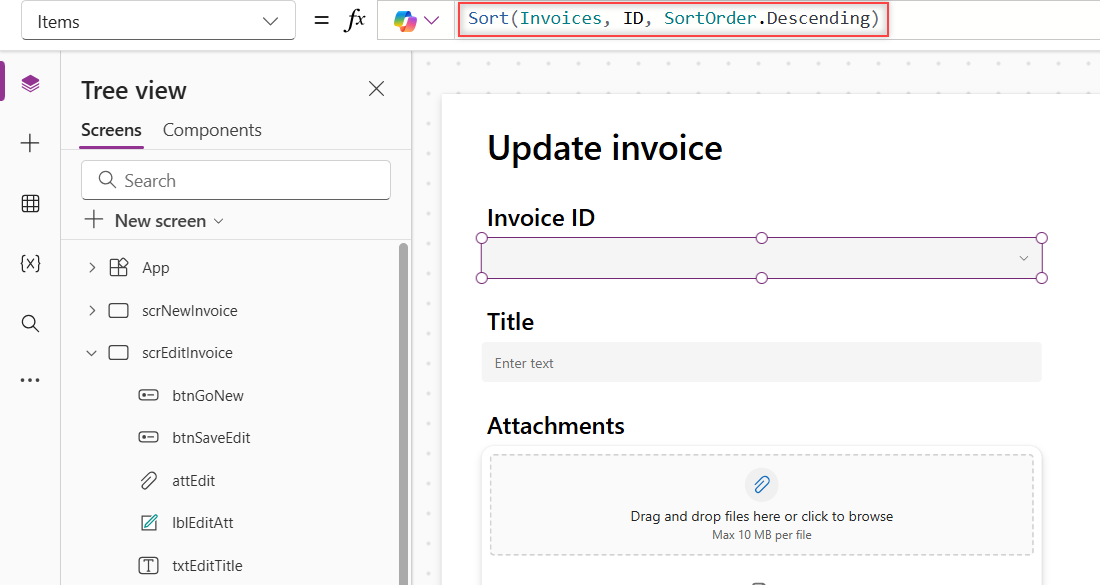Image resolution: width=1100 pixels, height=585 pixels.
Task: Select btnSaveEdit in the tree
Action: [x=211, y=438]
